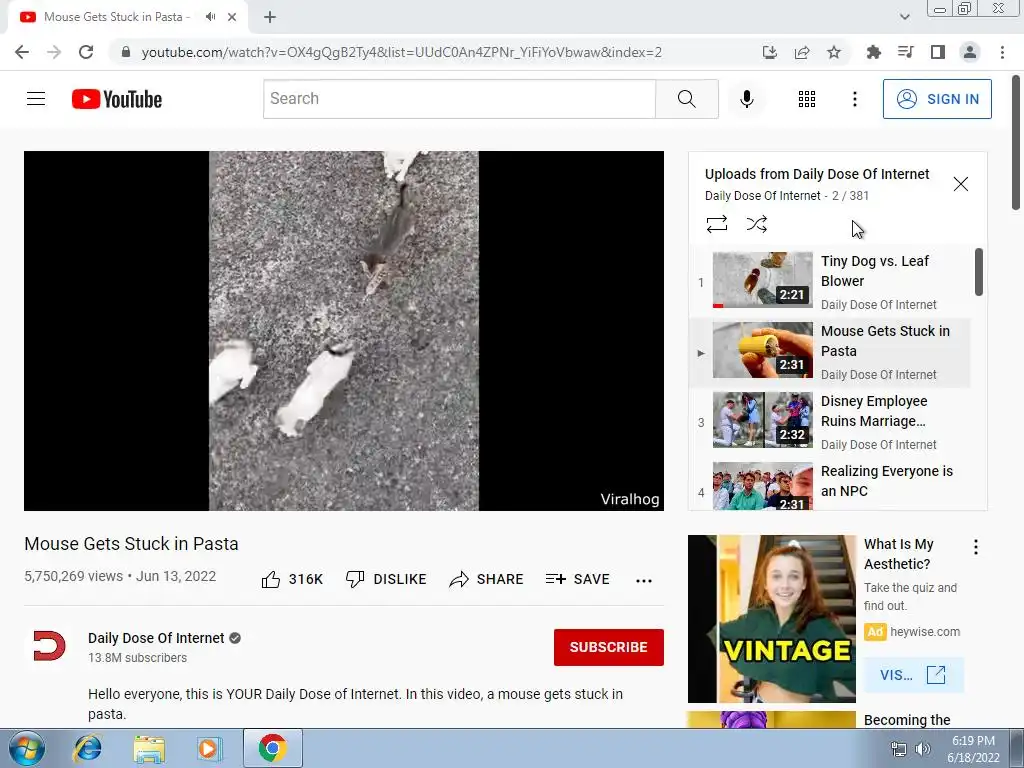Launch Internet Explorer from taskbar
Image resolution: width=1024 pixels, height=768 pixels.
pyautogui.click(x=87, y=748)
